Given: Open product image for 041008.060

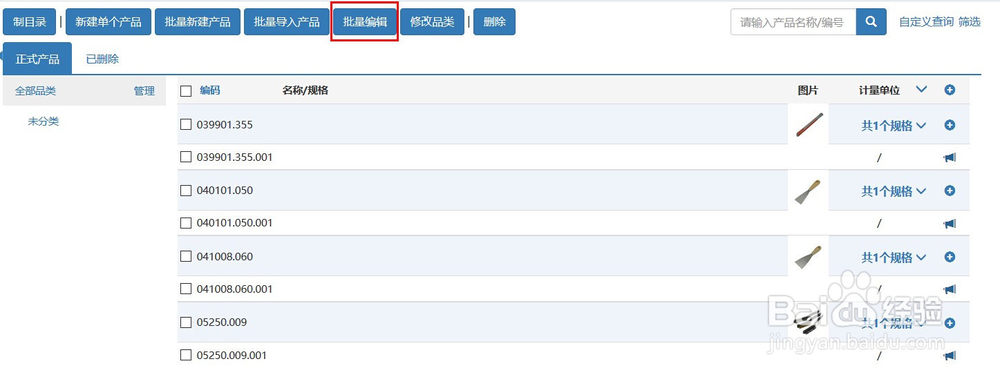Looking at the screenshot, I should 808,257.
